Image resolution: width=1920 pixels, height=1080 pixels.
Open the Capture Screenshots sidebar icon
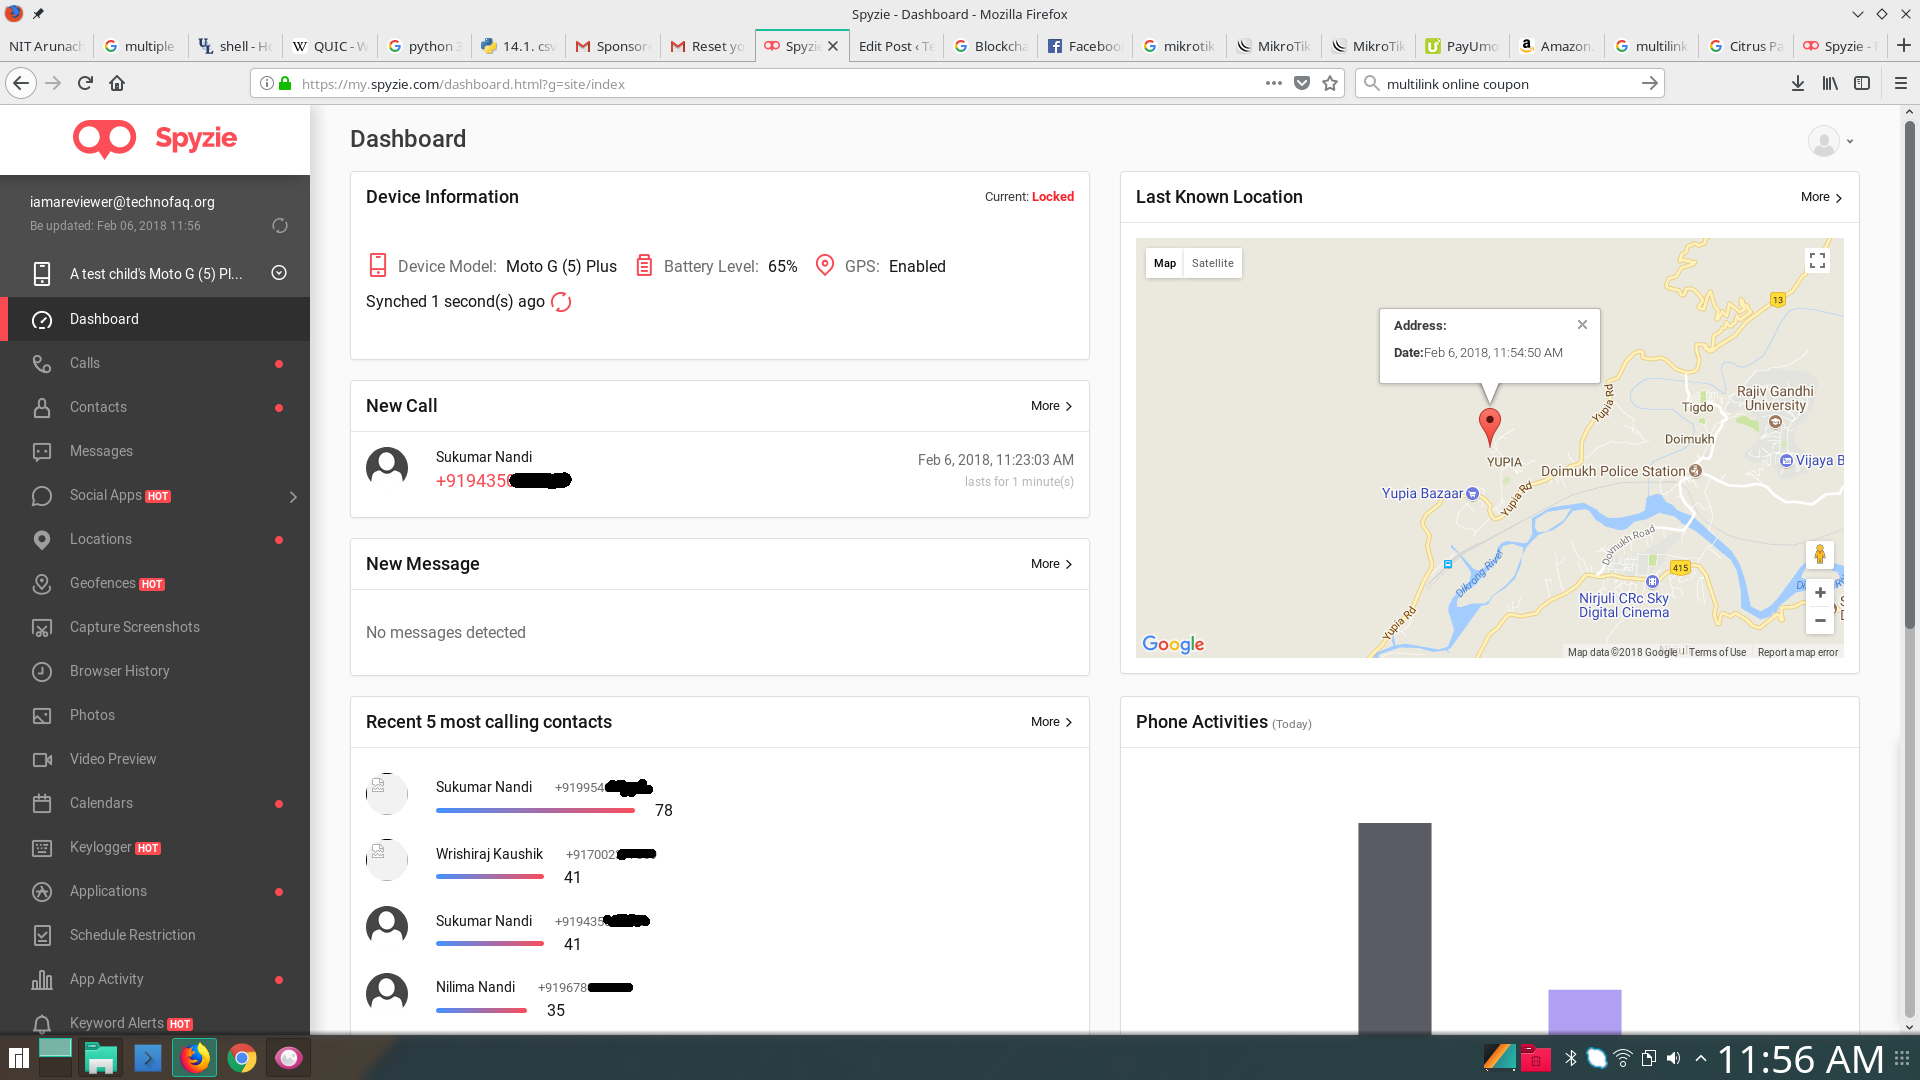coord(42,628)
